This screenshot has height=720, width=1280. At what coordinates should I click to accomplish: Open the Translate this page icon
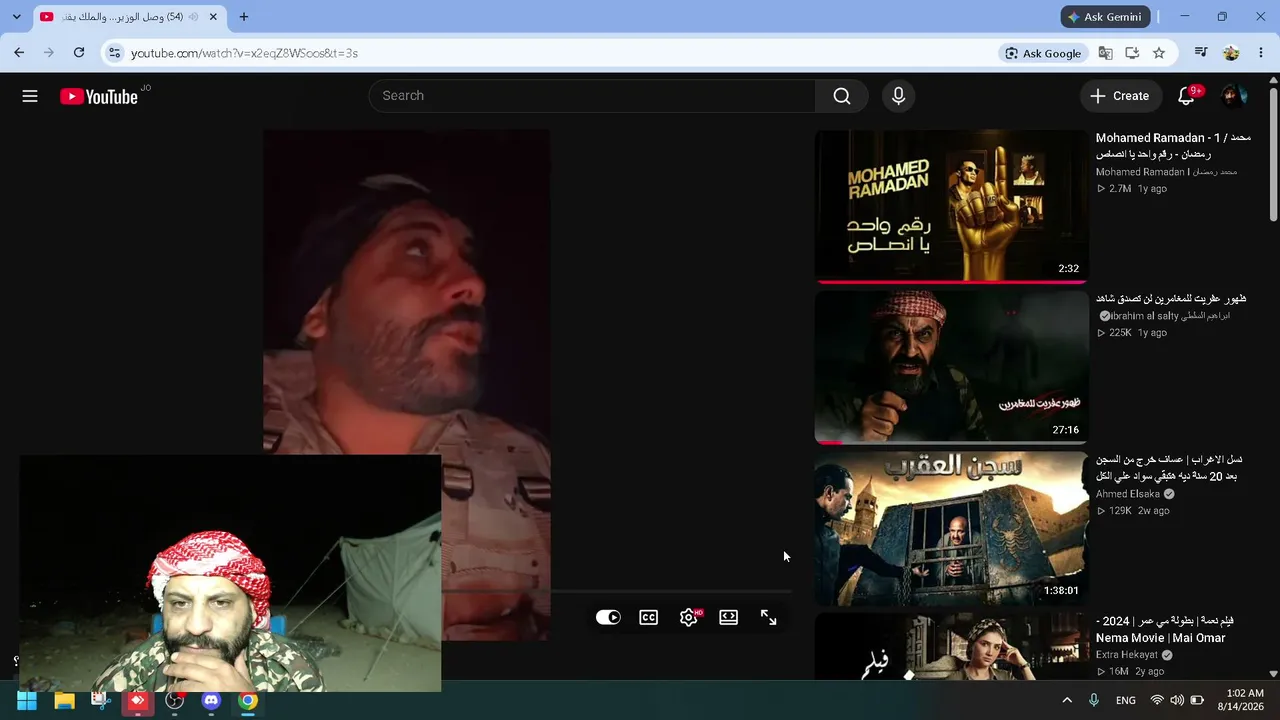click(x=1105, y=53)
